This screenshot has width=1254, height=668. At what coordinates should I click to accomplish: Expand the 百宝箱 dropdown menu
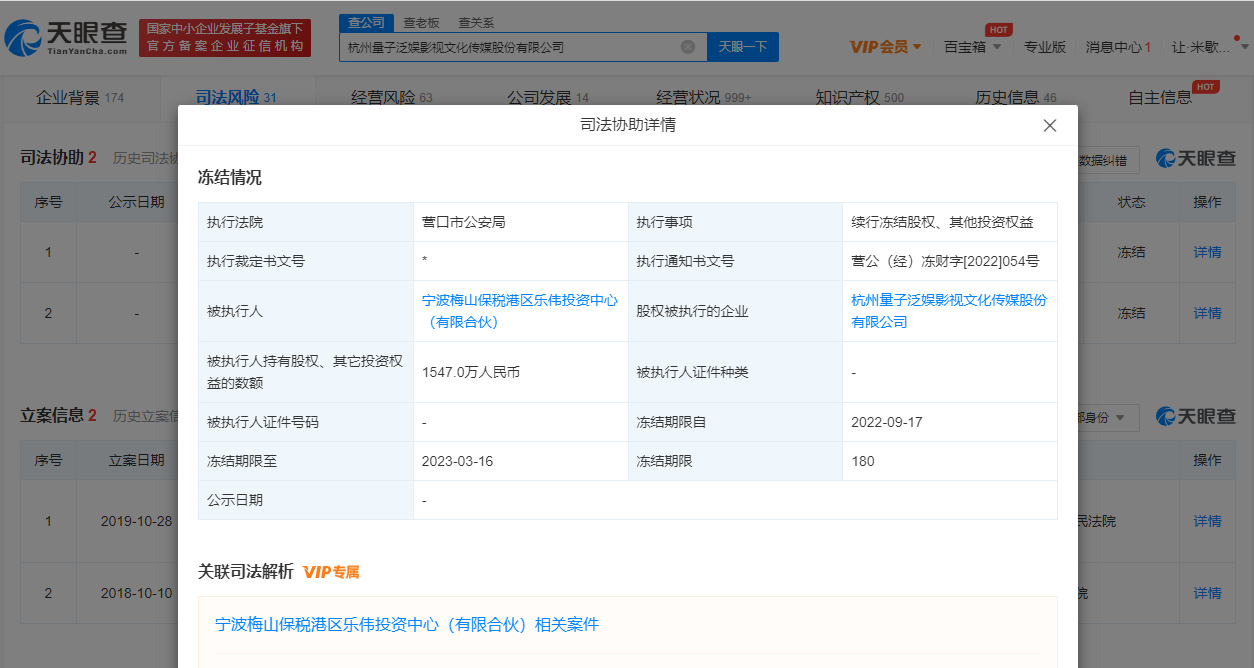[x=972, y=47]
